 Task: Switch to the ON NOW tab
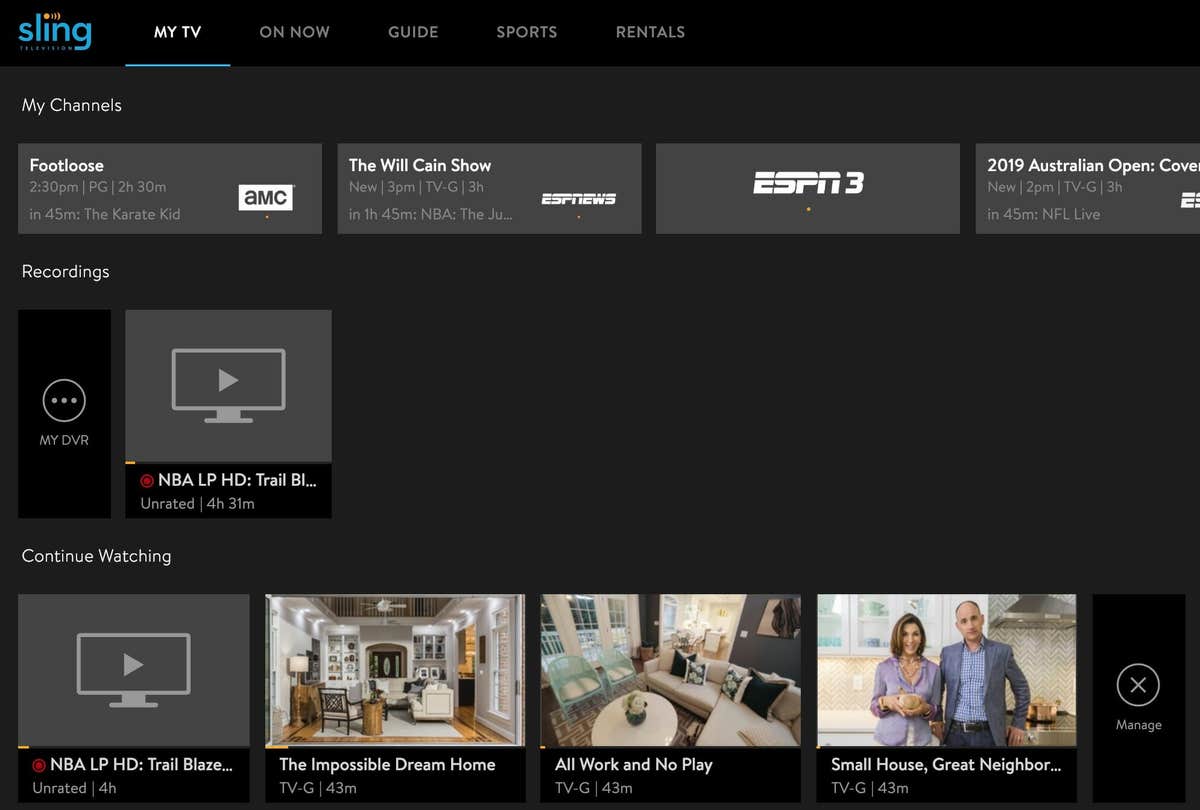click(x=294, y=31)
